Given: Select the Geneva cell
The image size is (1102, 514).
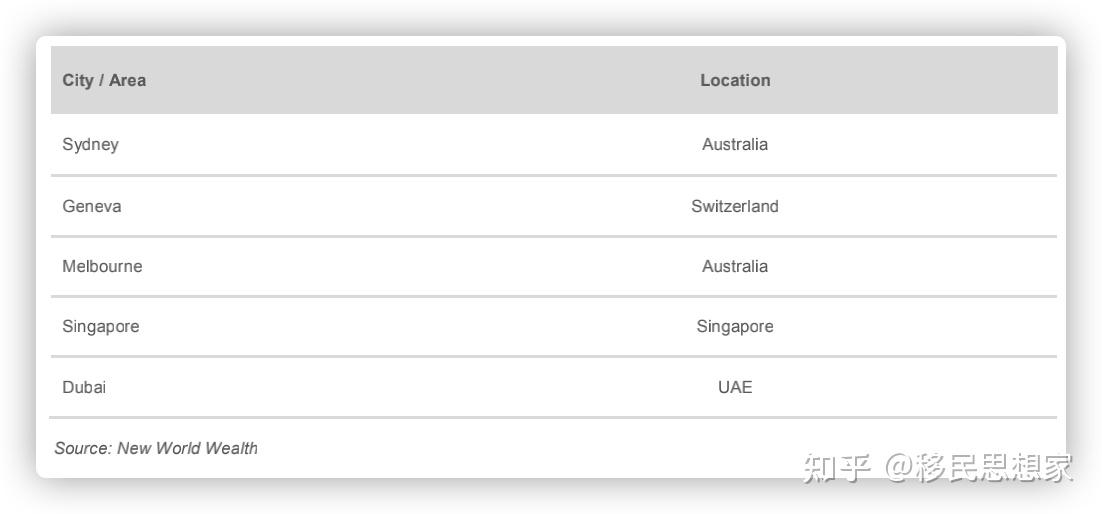Looking at the screenshot, I should point(92,207).
